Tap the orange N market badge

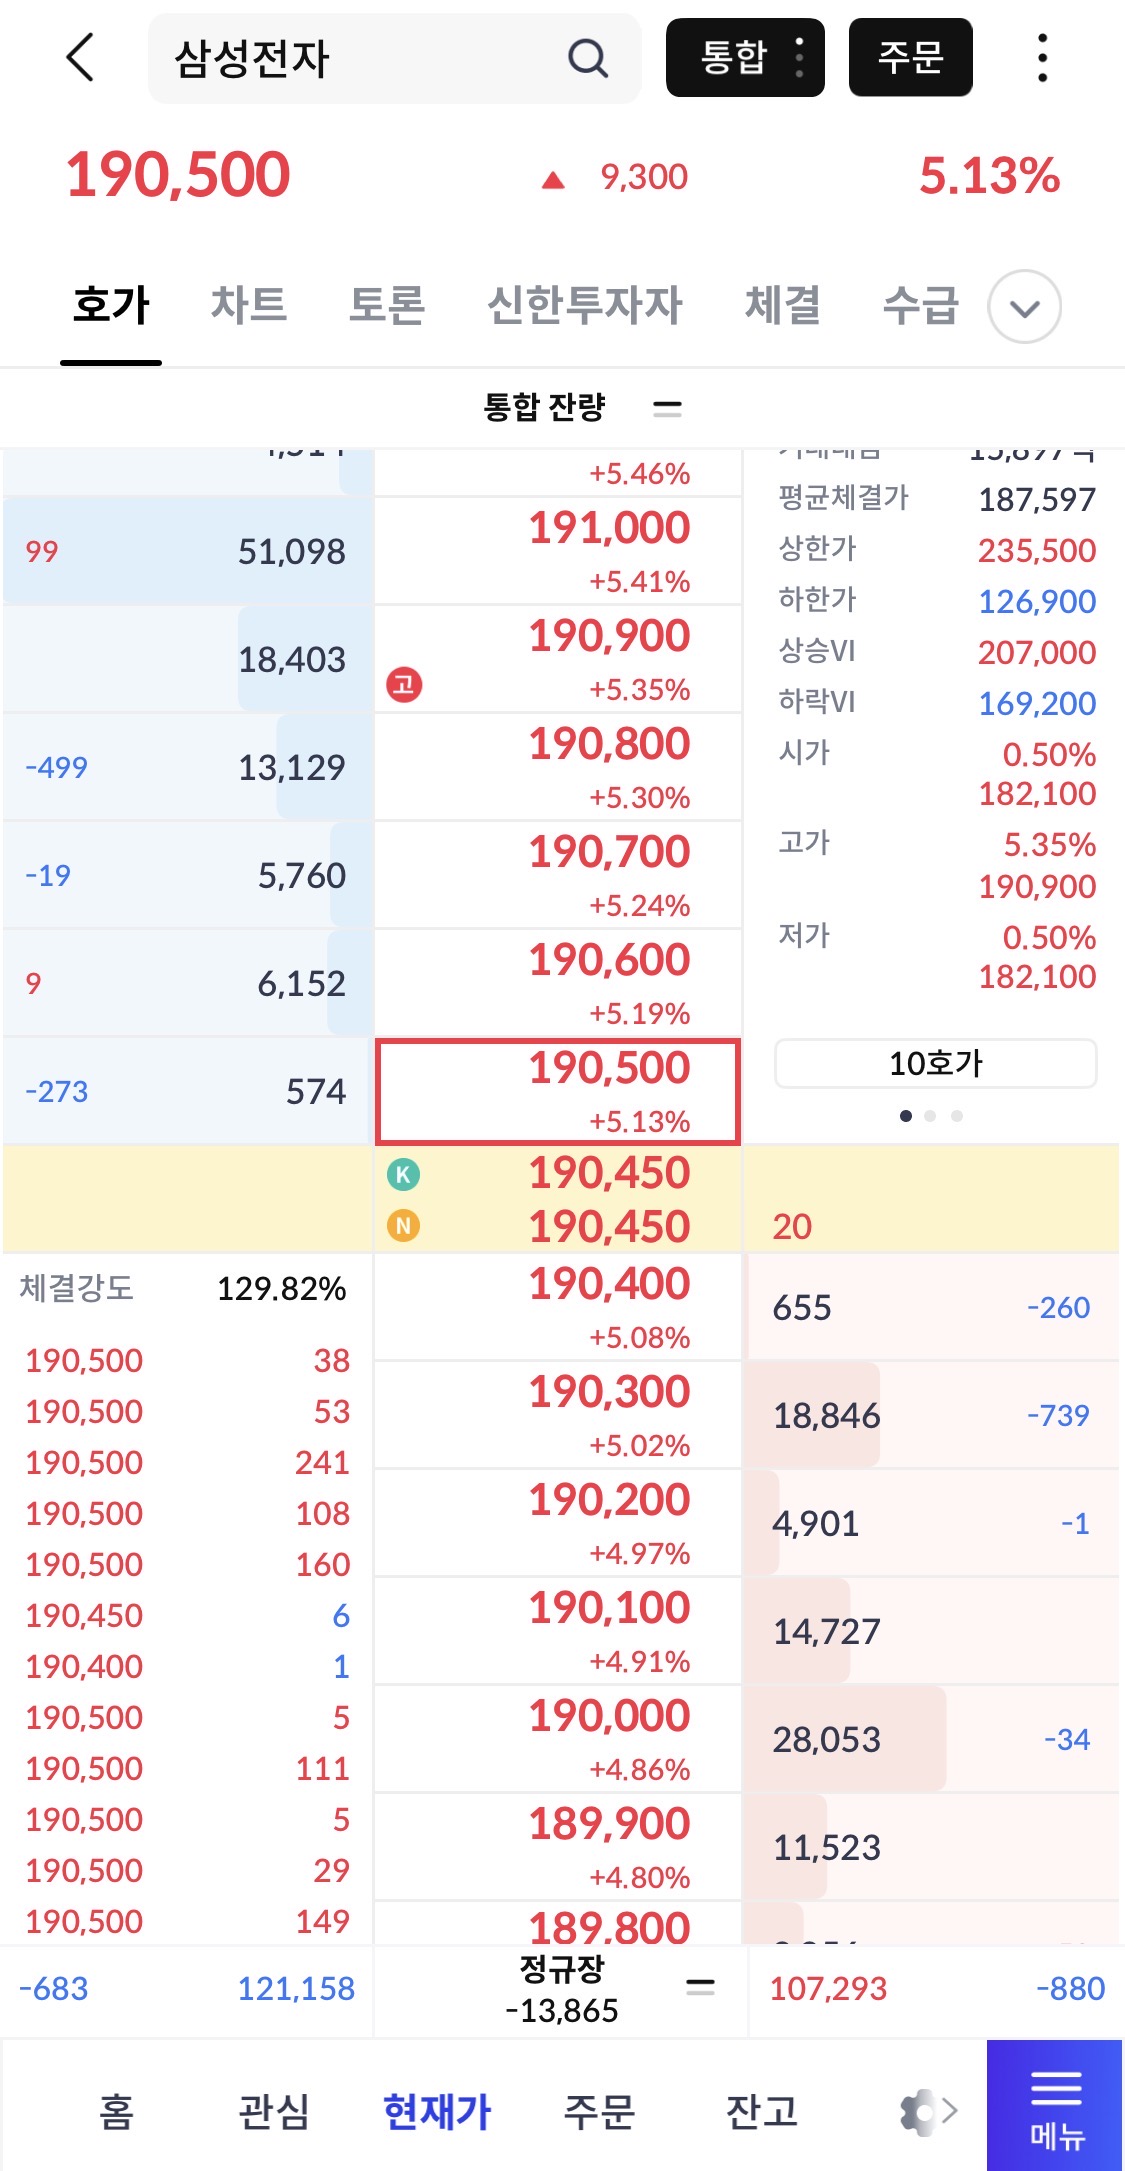click(x=403, y=1225)
